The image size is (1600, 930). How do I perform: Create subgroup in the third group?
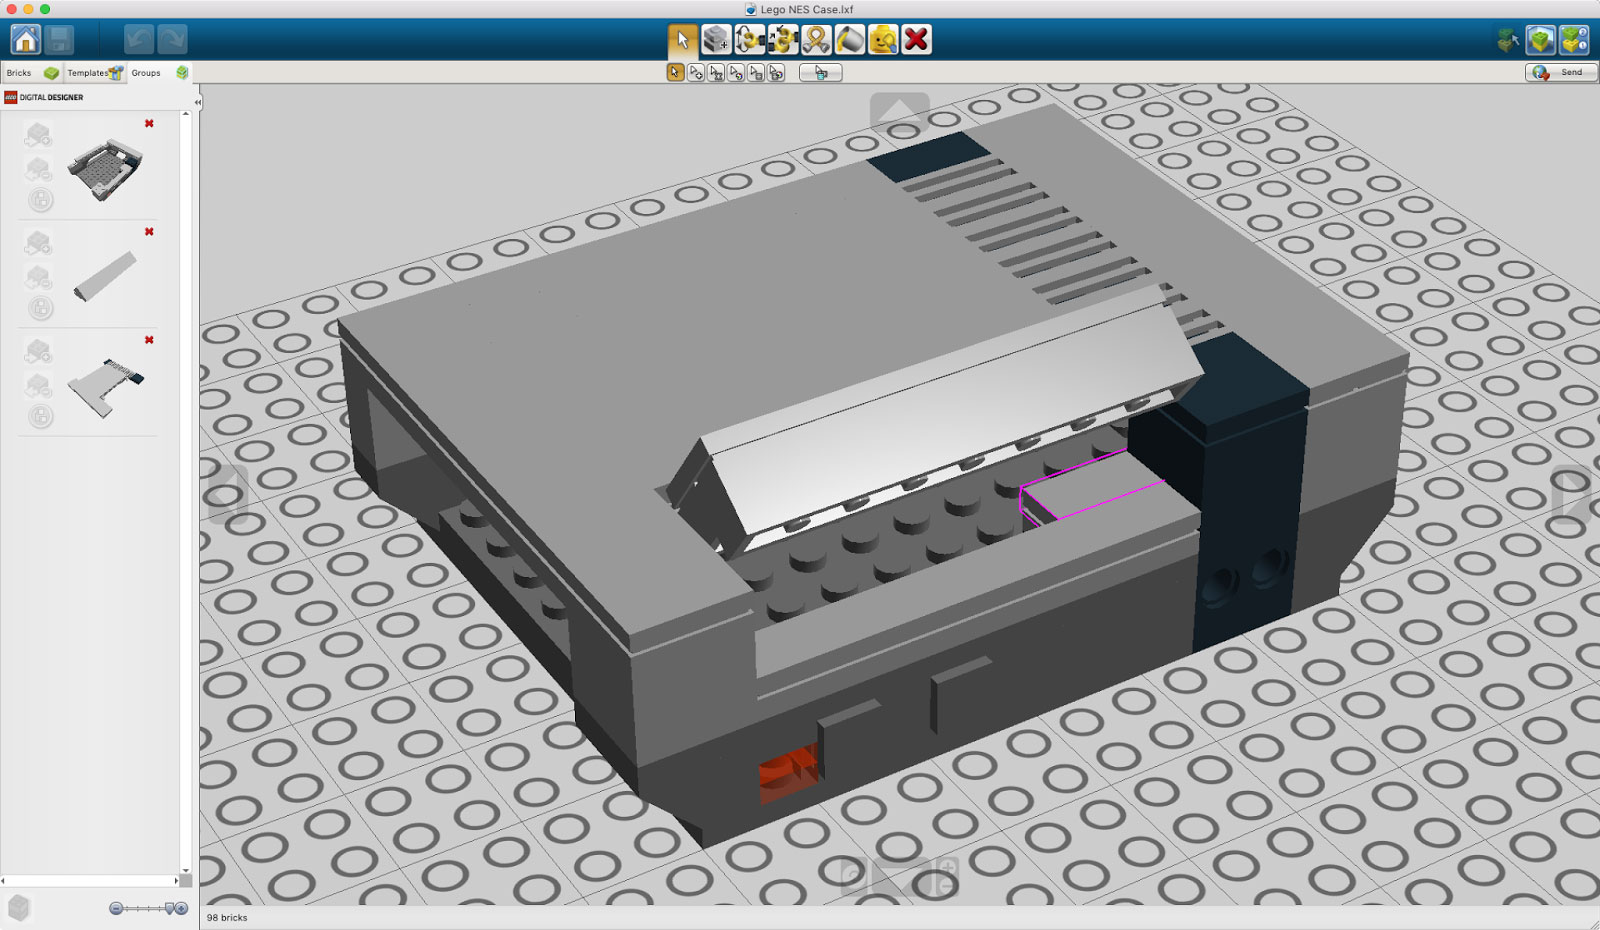tap(40, 417)
